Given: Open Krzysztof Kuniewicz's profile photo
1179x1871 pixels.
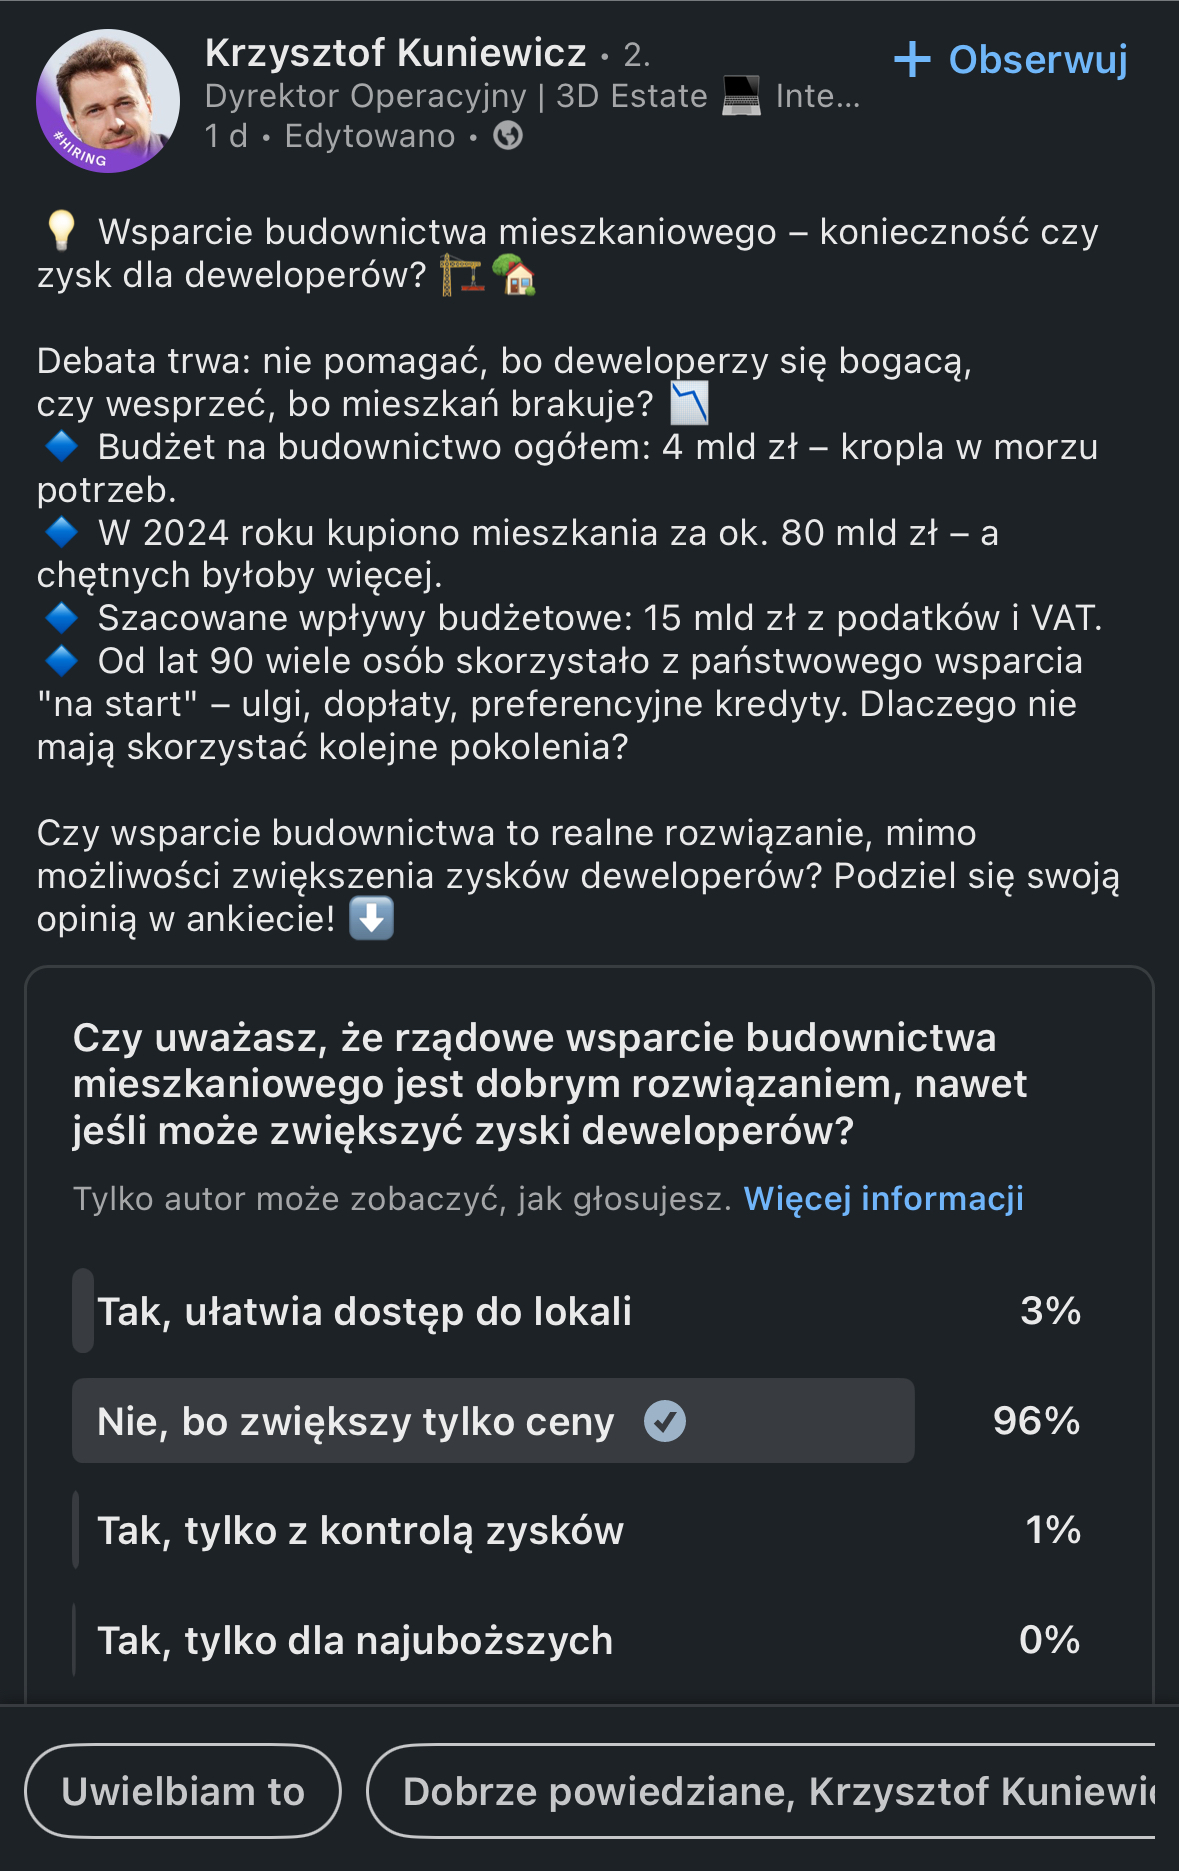Looking at the screenshot, I should (108, 101).
